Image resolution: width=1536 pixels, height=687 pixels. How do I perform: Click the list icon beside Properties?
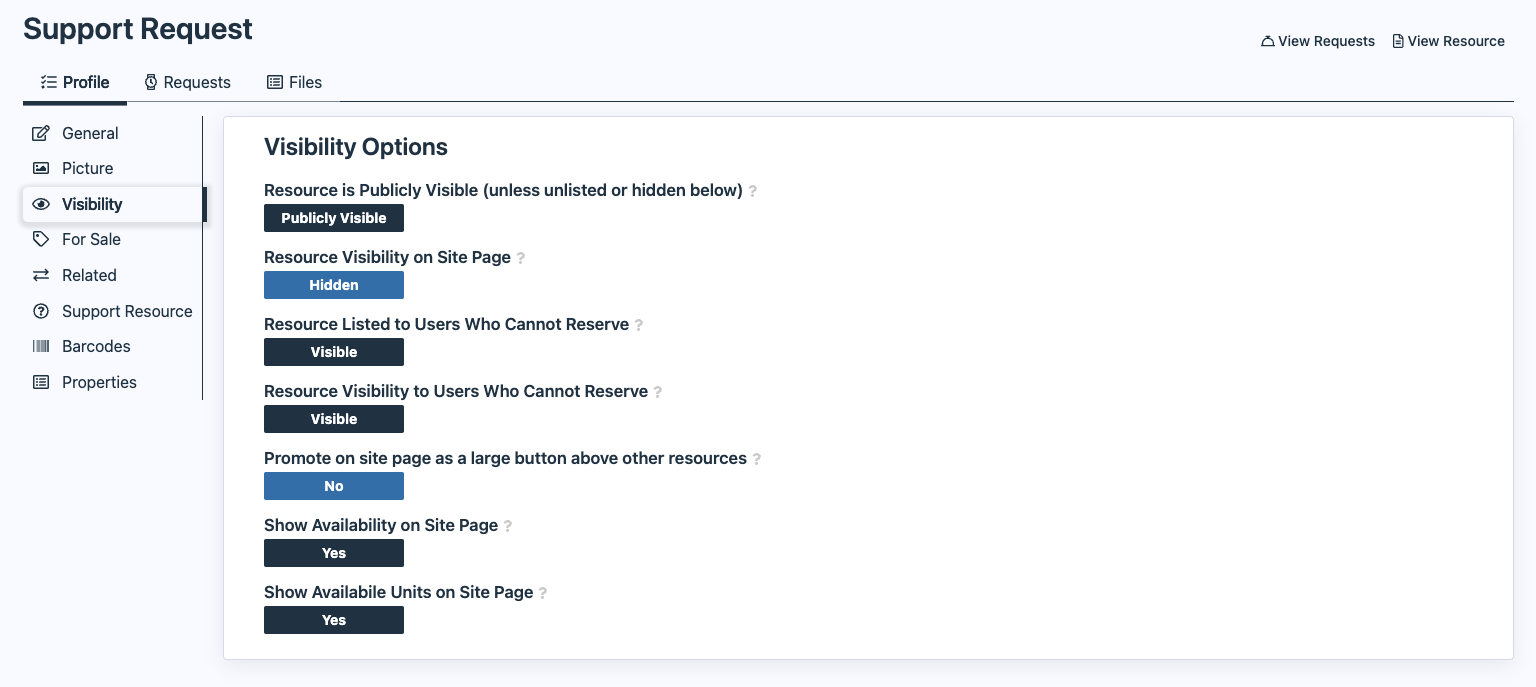coord(41,382)
